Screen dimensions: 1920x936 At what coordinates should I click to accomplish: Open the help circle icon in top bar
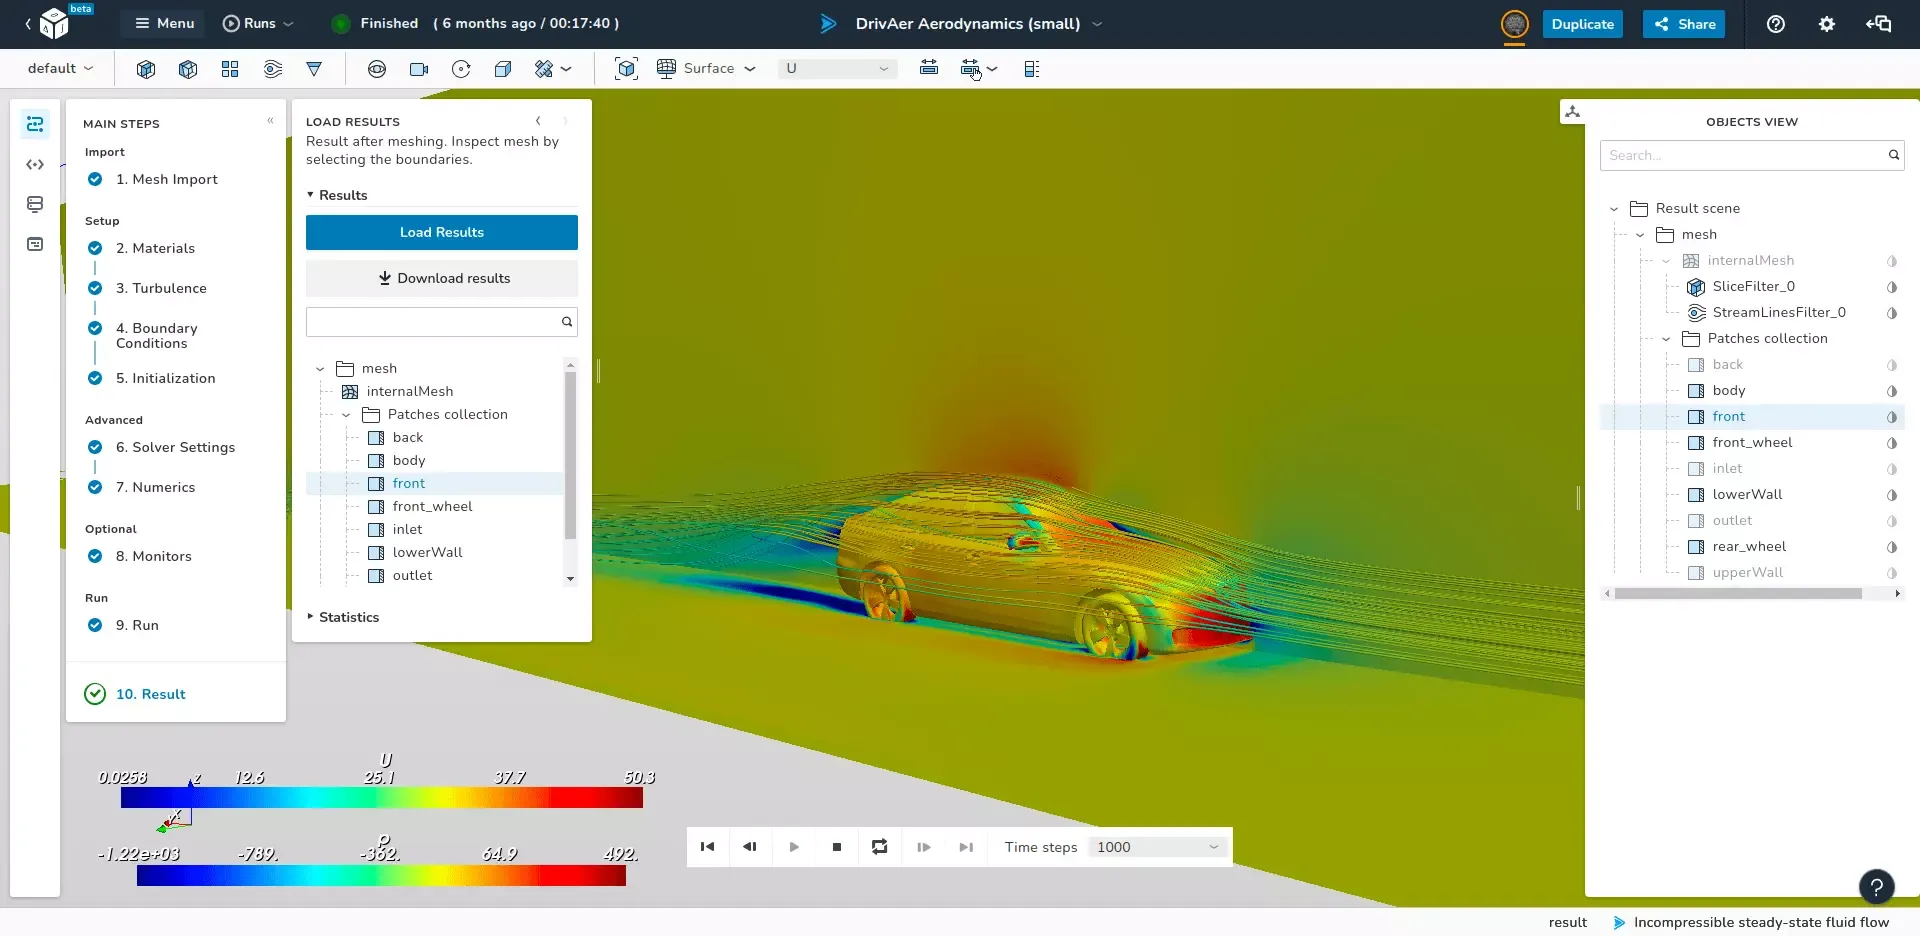(x=1776, y=24)
